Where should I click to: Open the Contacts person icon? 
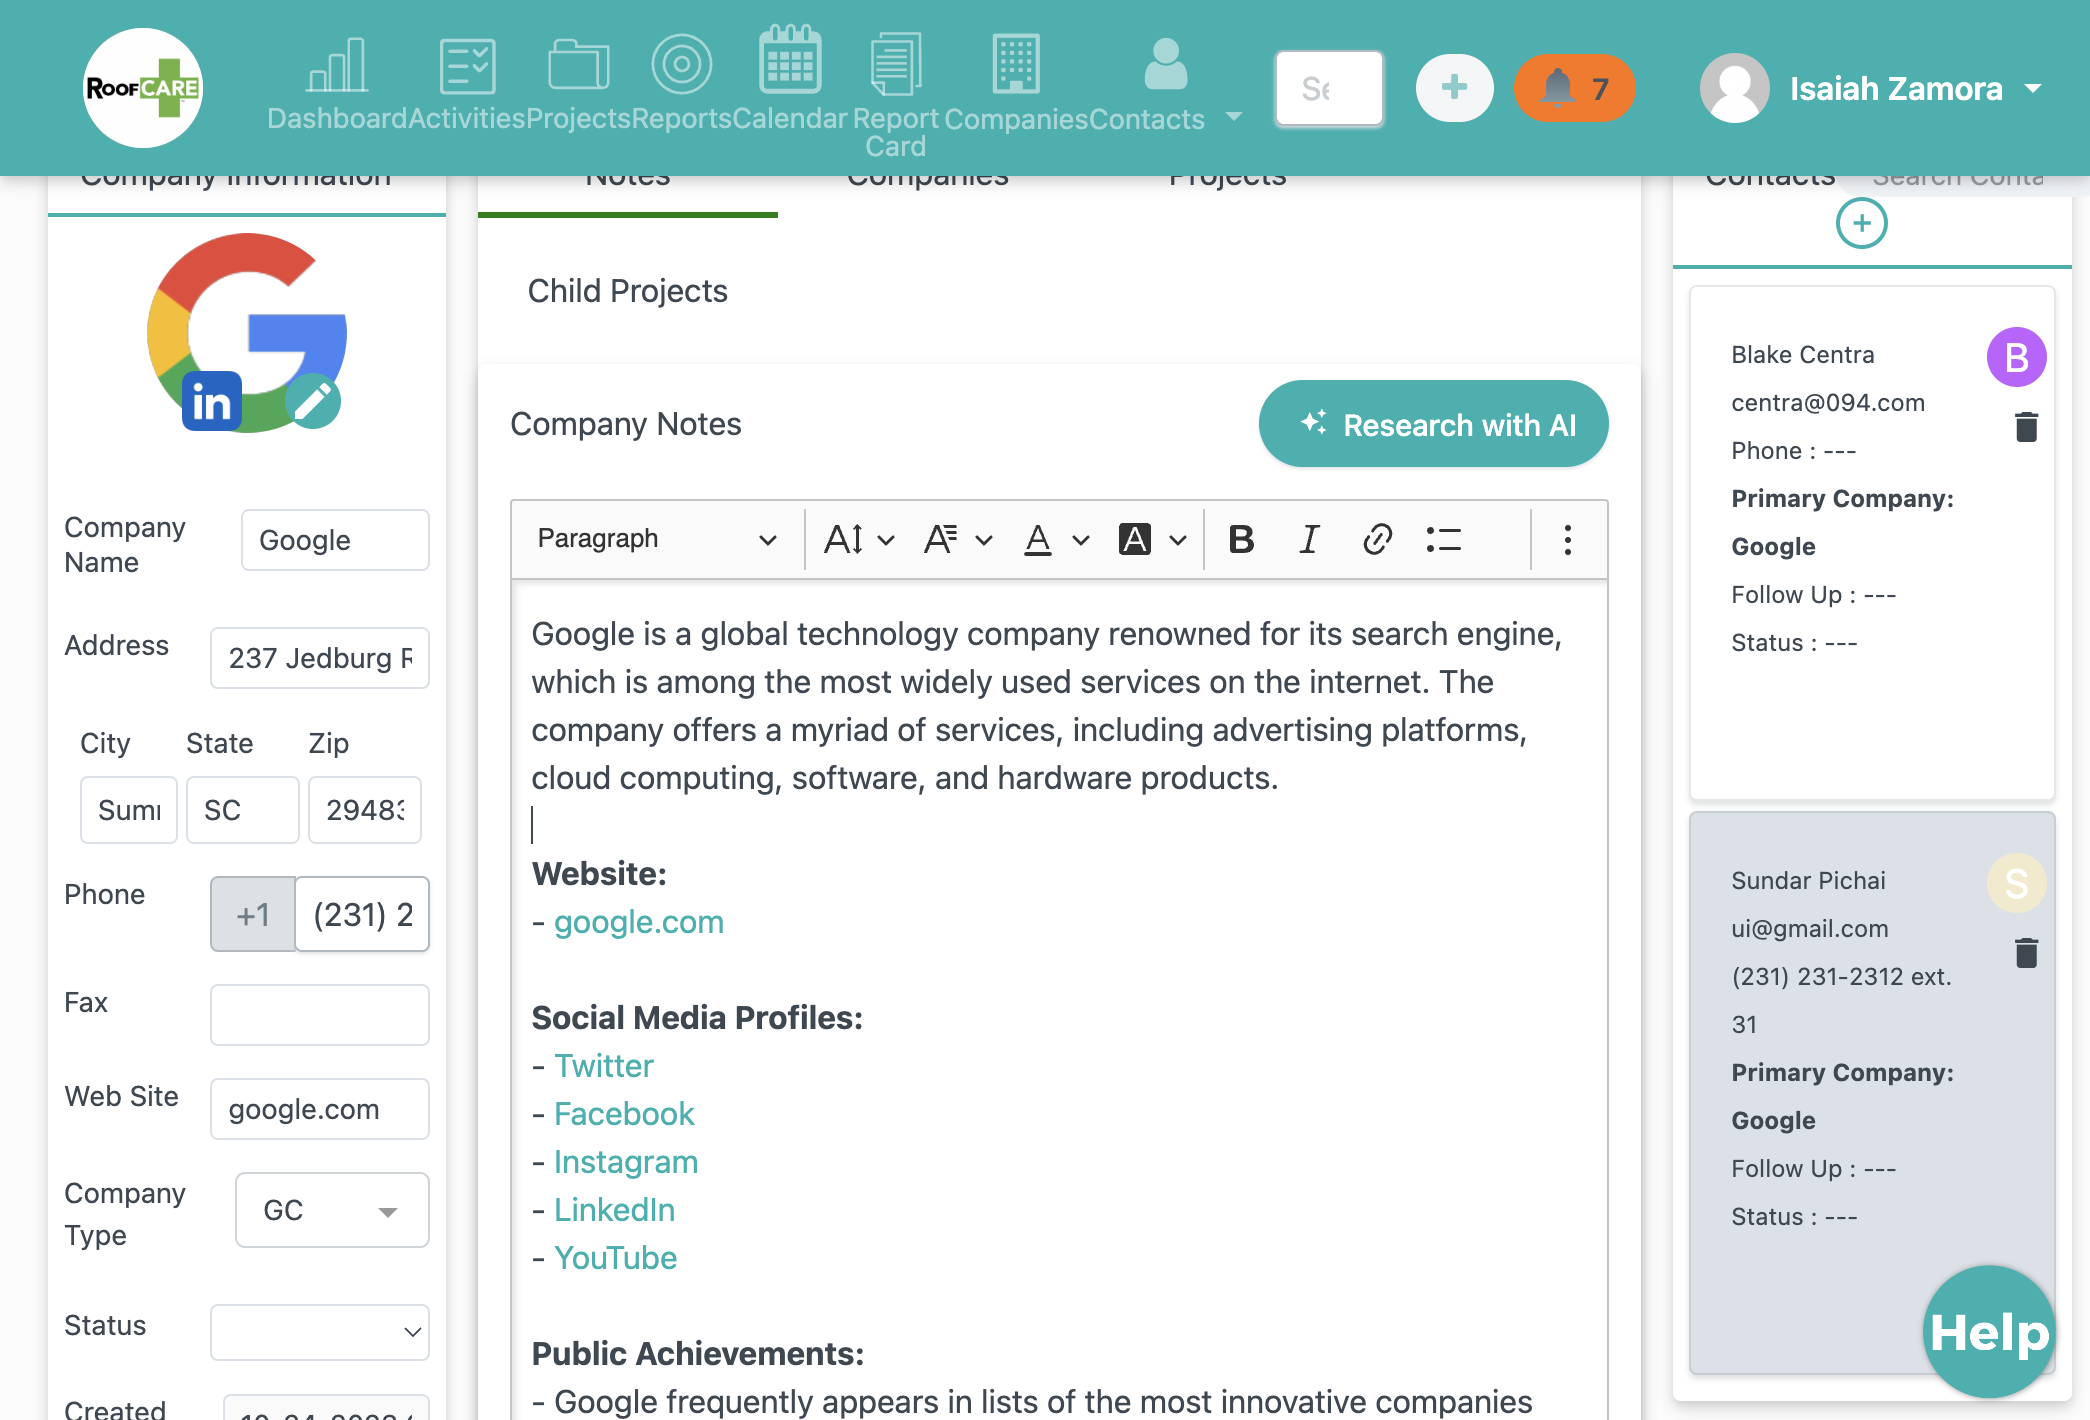coord(1165,64)
